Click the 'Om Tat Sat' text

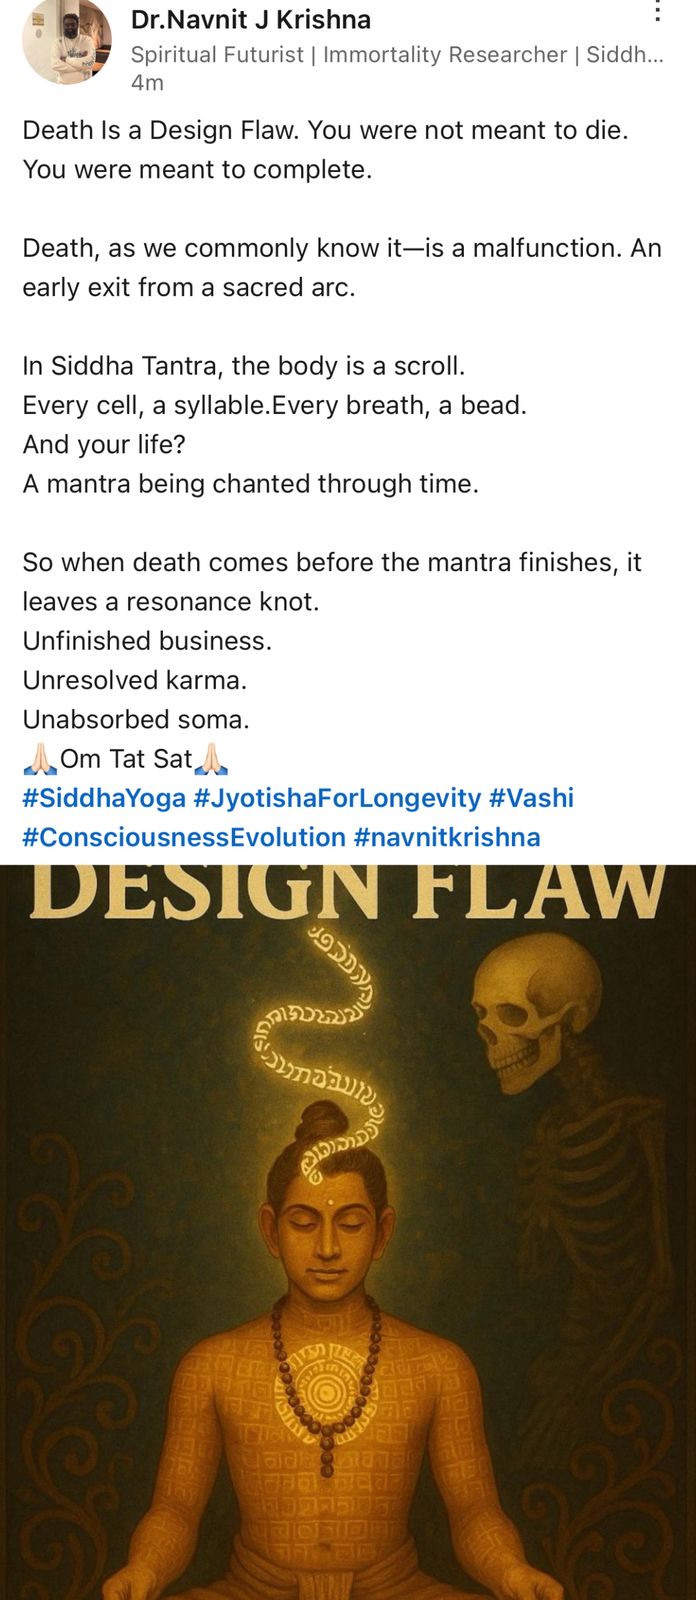click(x=126, y=759)
